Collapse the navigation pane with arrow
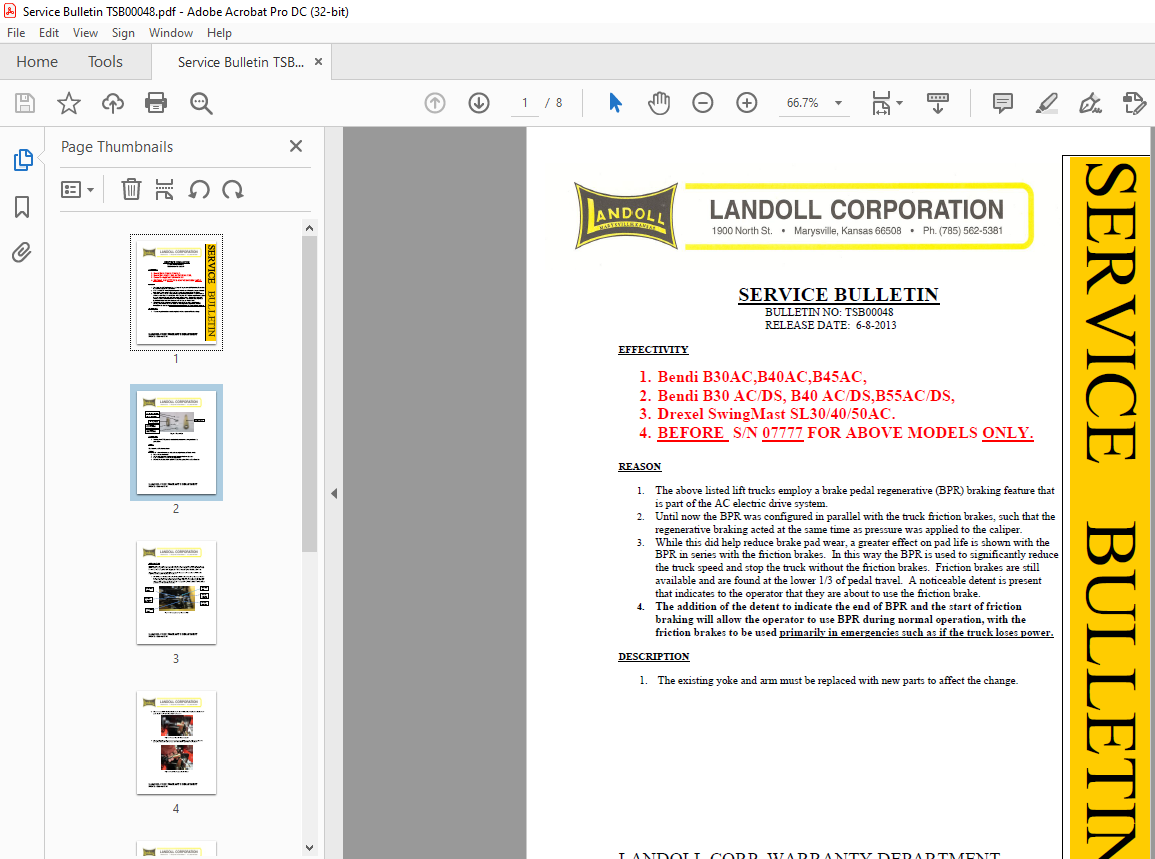Image resolution: width=1155 pixels, height=859 pixels. coord(334,493)
